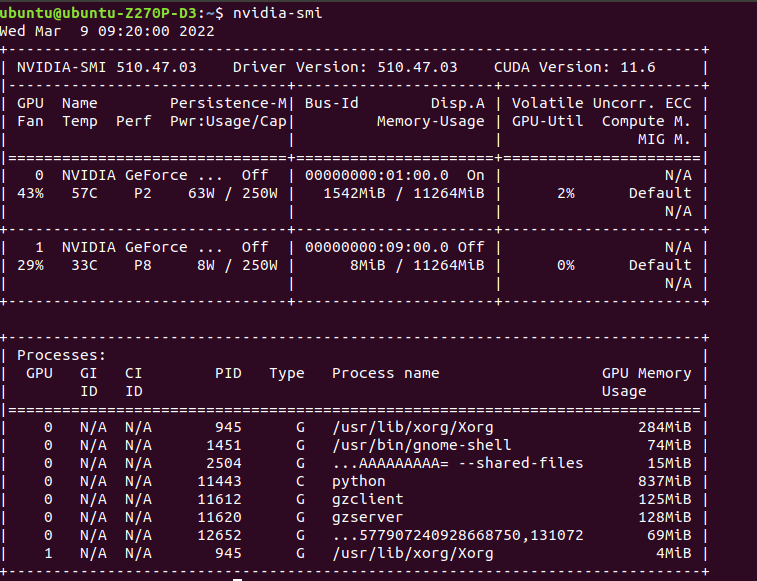The image size is (757, 581).
Task: Click memory usage "1542MiB / 11264MiB"
Action: (404, 194)
